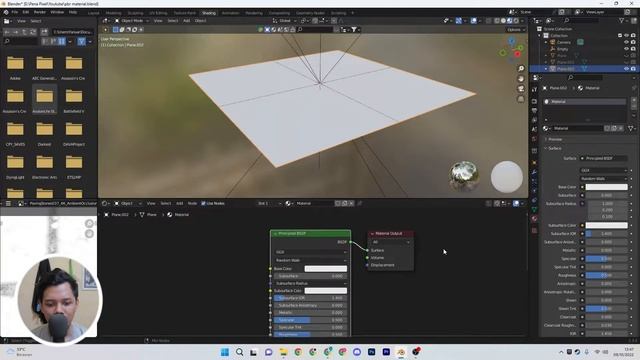Screen dimensions: 640x360
Task: Switch perspective/orthographic grid icon in viewport
Action: [521, 99]
